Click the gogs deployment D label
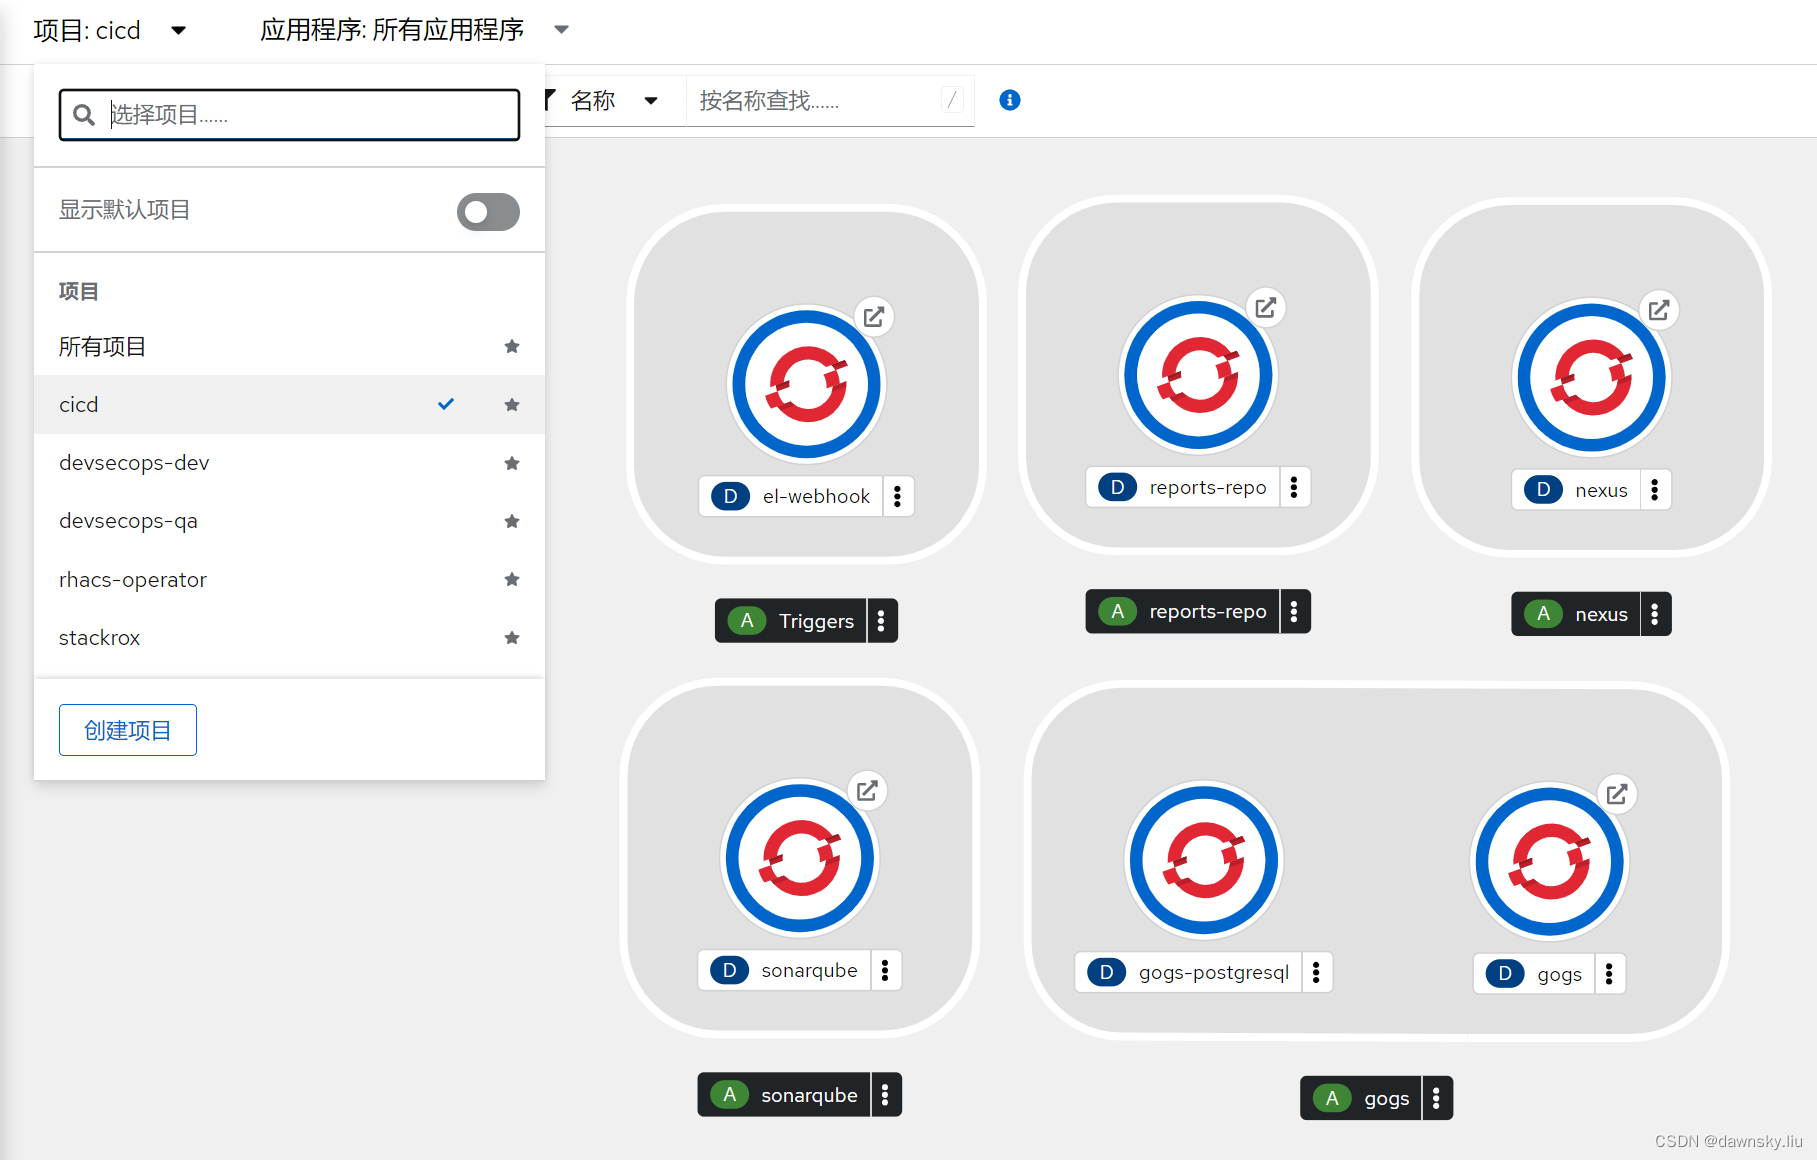Viewport: 1817px width, 1160px height. point(1534,974)
